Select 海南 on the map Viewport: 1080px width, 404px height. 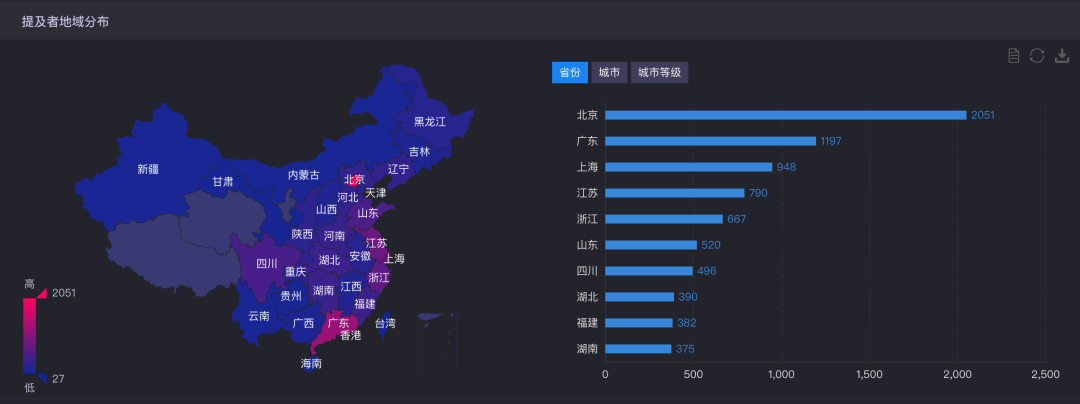tap(311, 363)
